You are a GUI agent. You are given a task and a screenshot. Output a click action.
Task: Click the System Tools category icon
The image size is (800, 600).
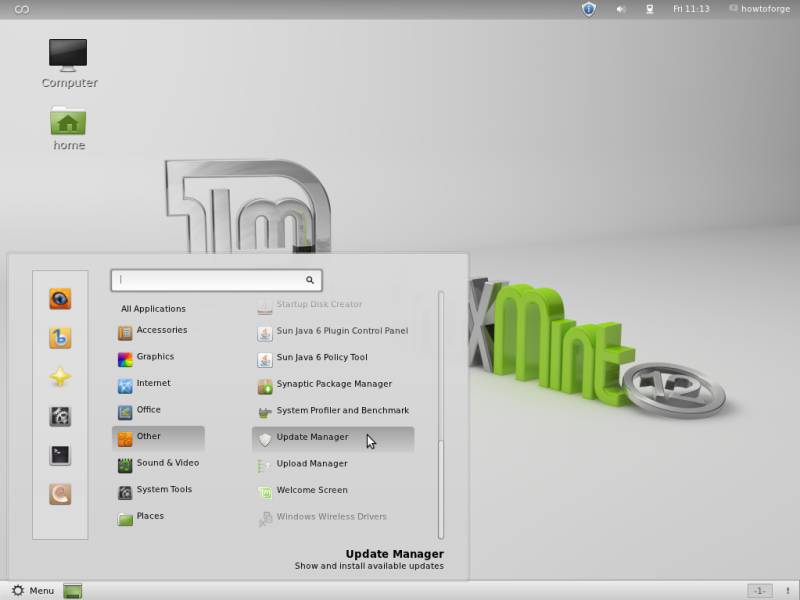click(x=125, y=492)
